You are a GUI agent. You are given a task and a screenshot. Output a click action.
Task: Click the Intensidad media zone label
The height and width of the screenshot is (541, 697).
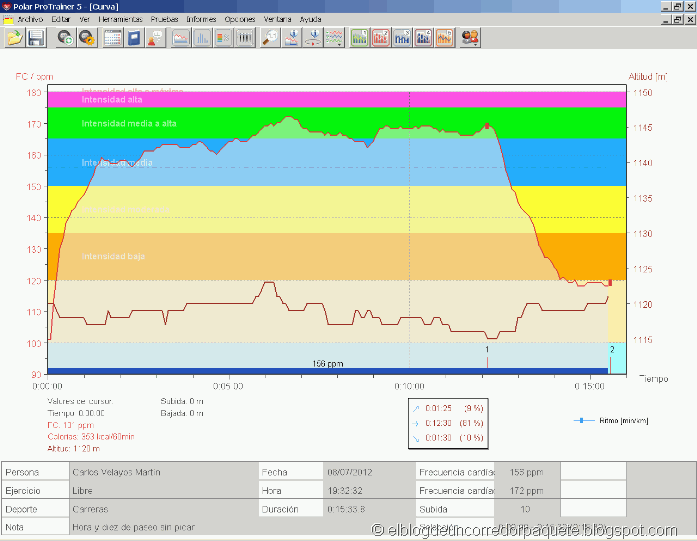[x=117, y=163]
